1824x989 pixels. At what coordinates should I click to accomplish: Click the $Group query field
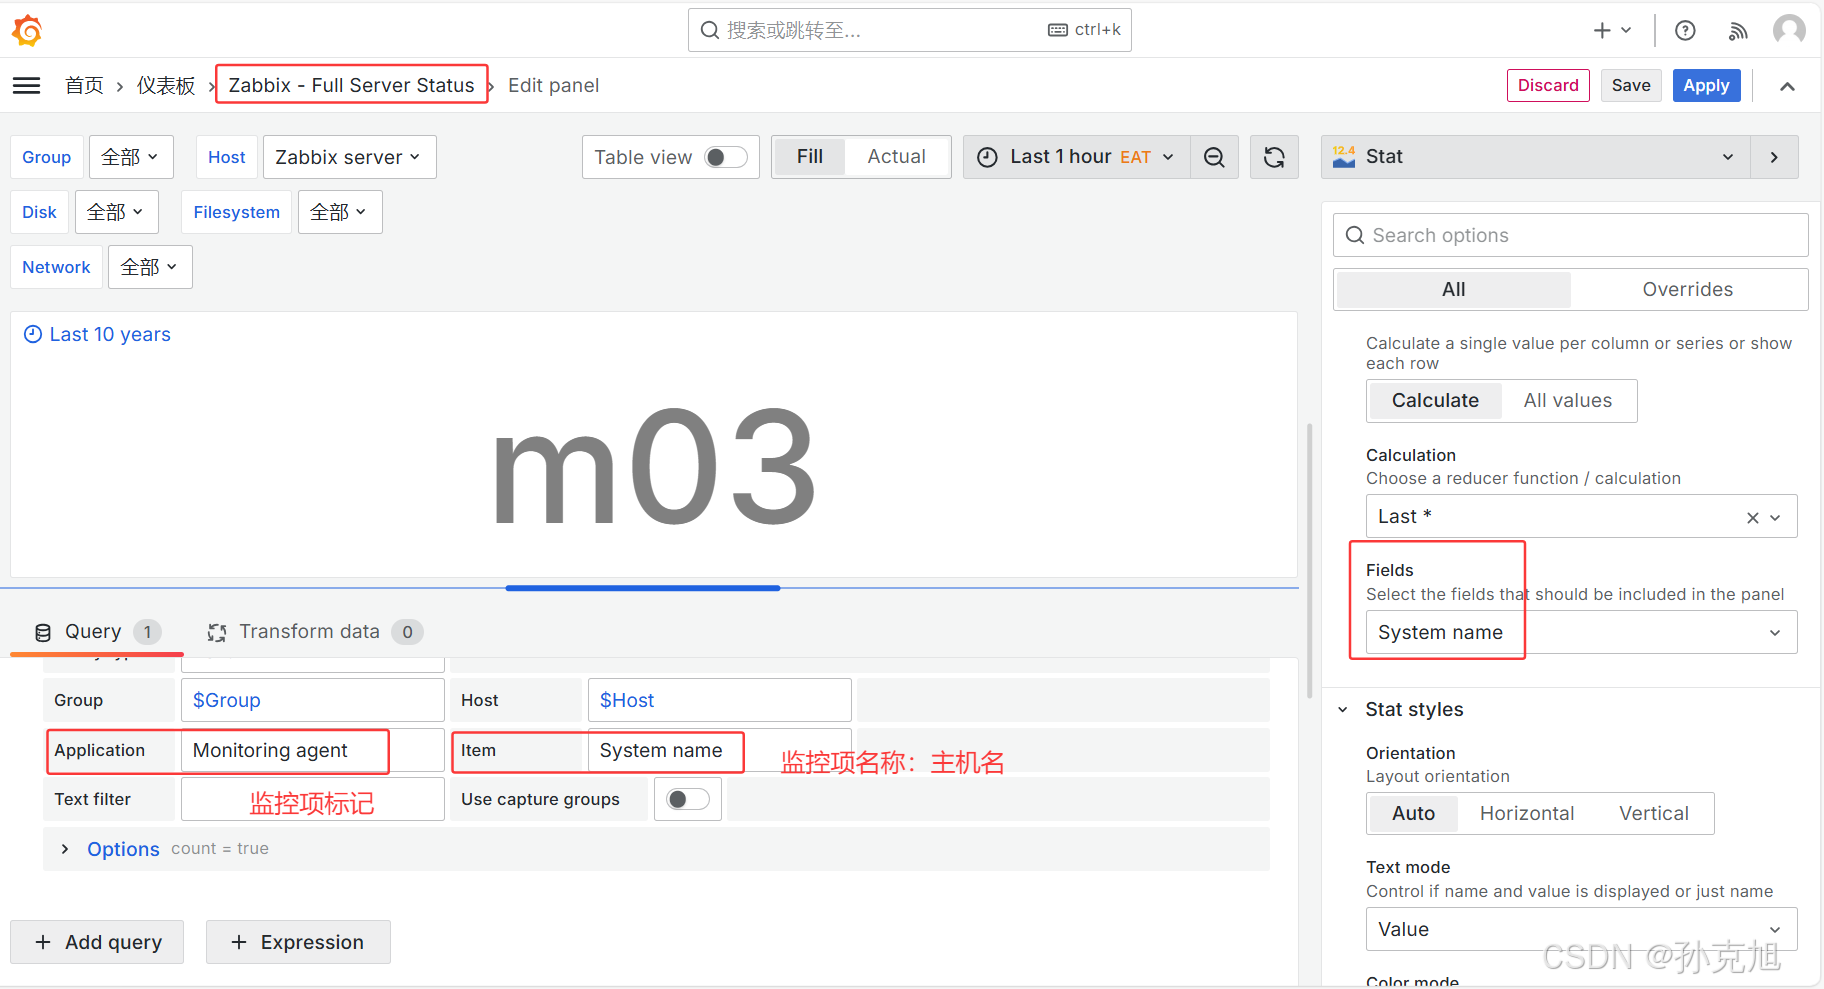pyautogui.click(x=313, y=700)
